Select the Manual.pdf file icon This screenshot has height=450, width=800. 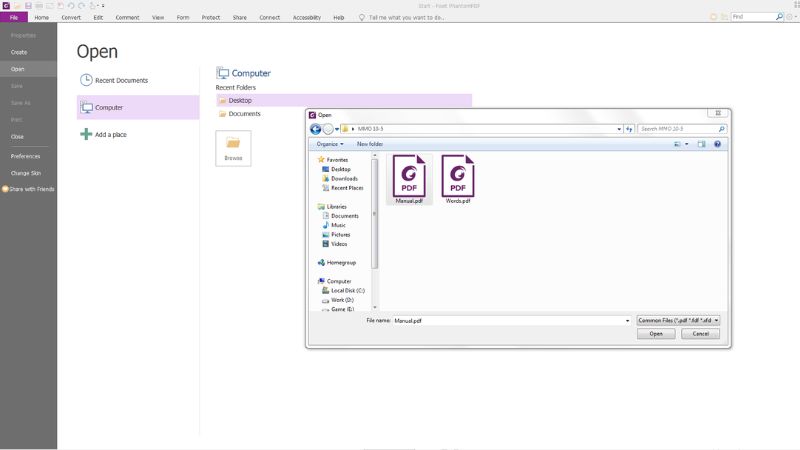(x=408, y=176)
